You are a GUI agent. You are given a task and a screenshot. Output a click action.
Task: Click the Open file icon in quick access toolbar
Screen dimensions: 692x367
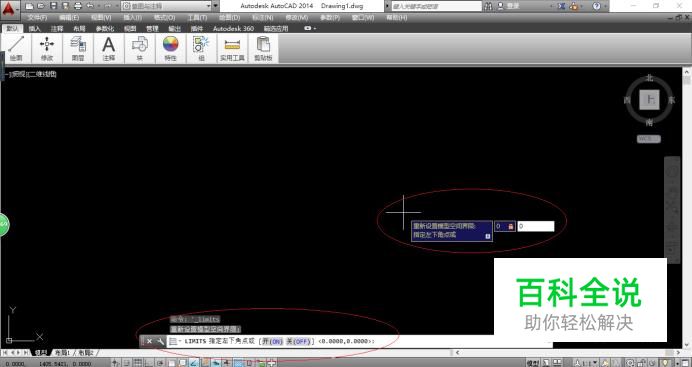pyautogui.click(x=41, y=6)
